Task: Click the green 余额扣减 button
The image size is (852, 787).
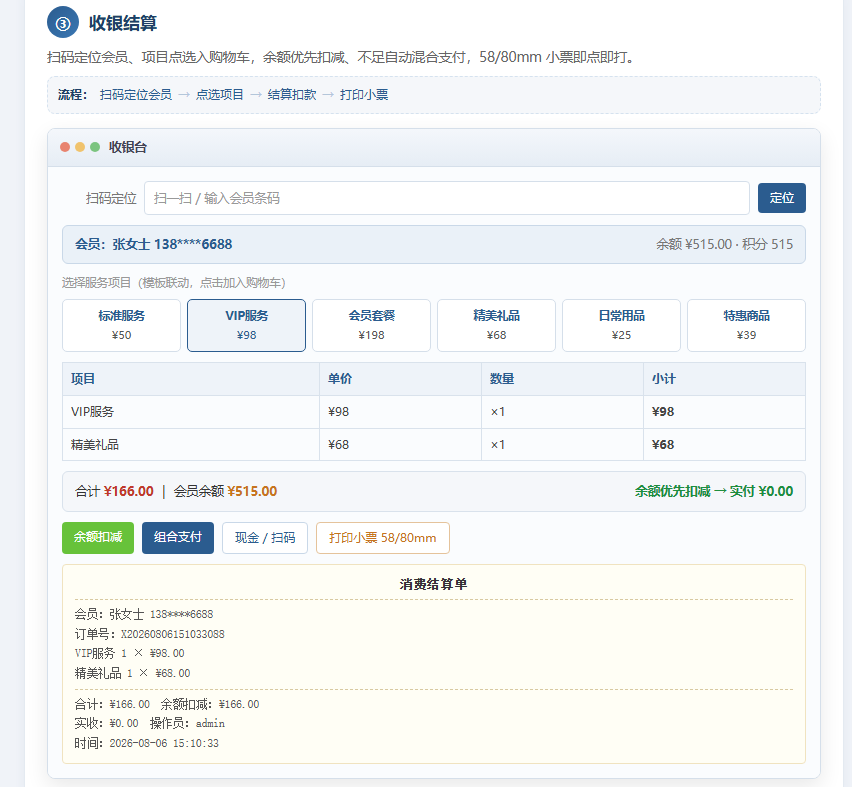Action: click(98, 538)
